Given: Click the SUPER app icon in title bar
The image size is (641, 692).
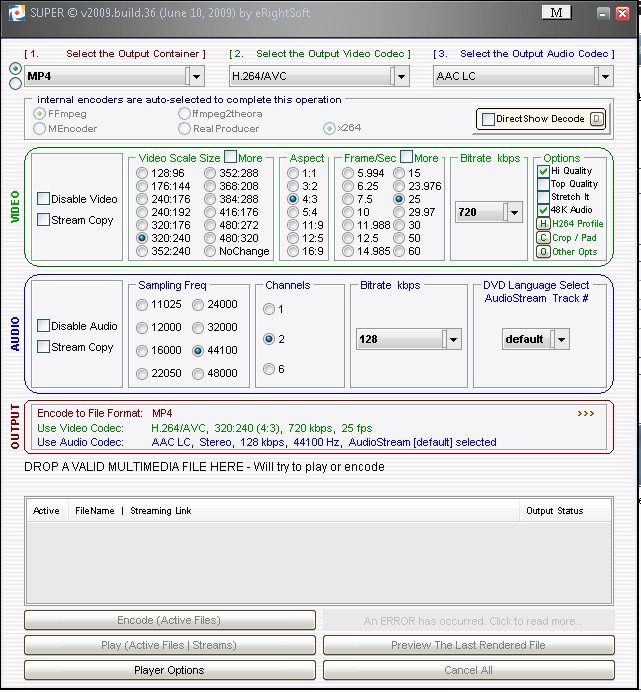Looking at the screenshot, I should 10,12.
